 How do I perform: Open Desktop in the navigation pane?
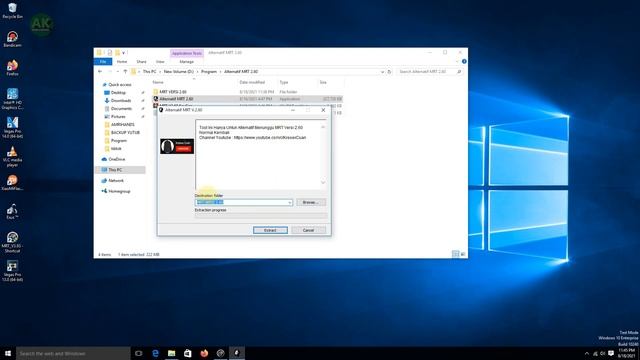coord(118,93)
